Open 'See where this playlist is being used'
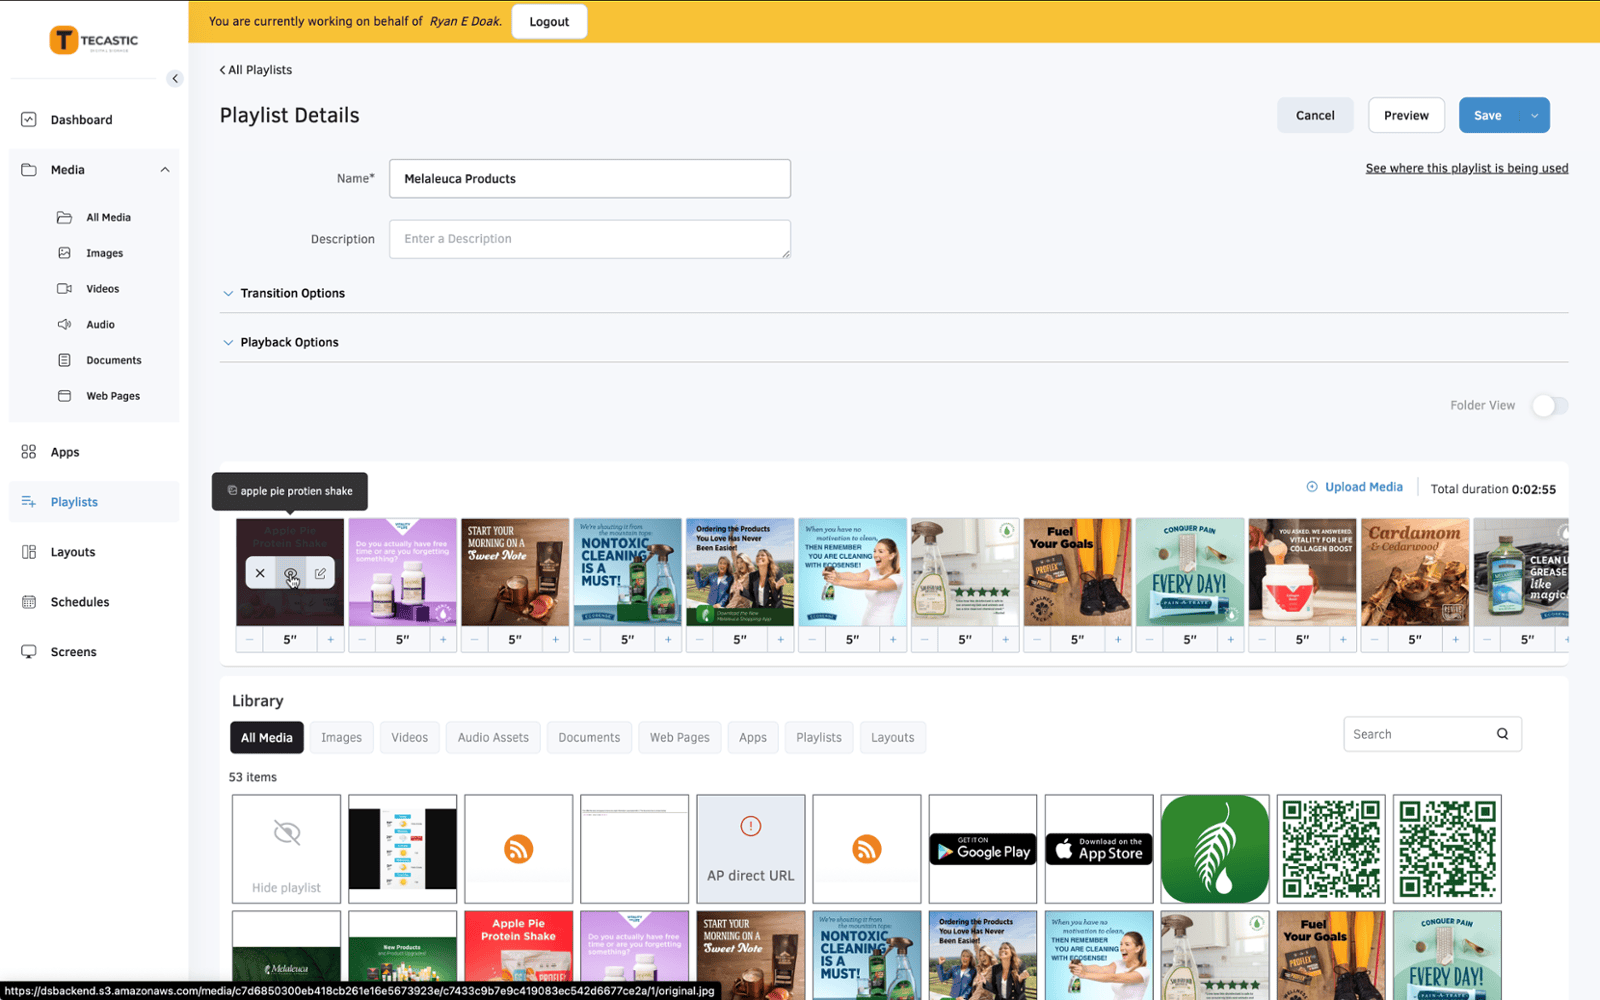 (1466, 168)
